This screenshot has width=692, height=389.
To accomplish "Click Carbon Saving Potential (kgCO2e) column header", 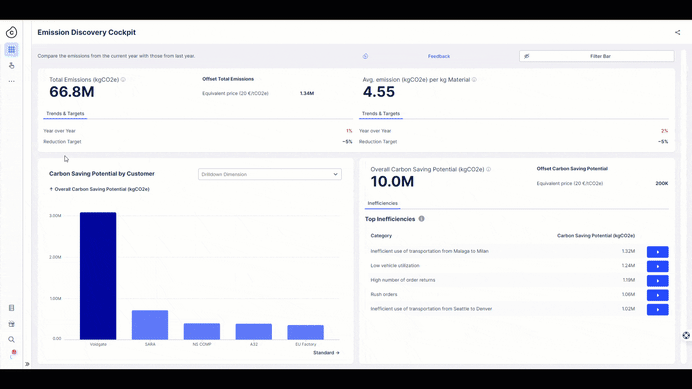I will point(596,236).
